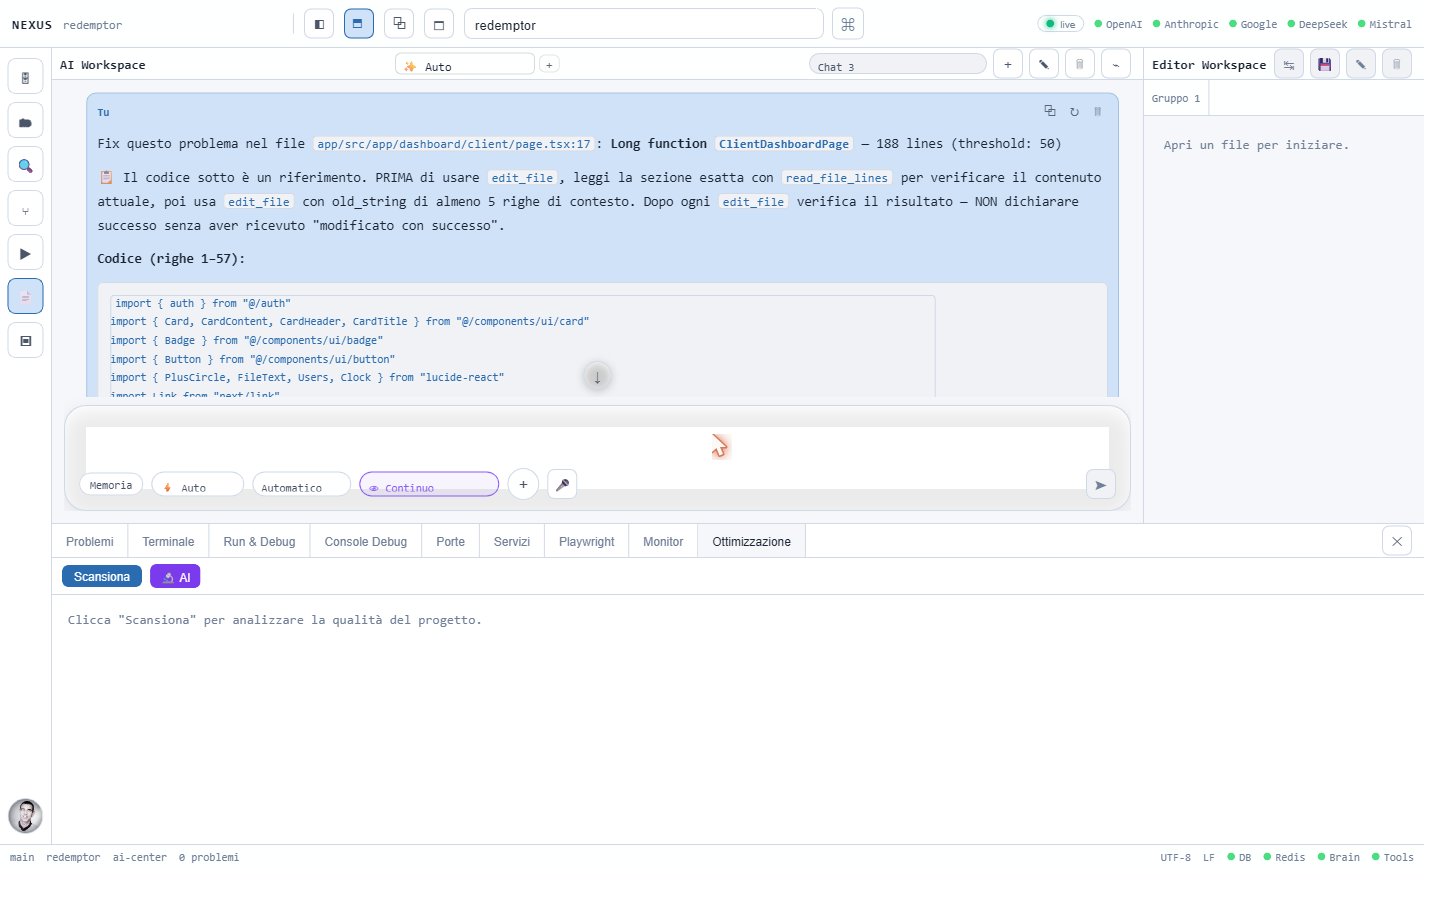Click the attachment plus button in chat input
The width and height of the screenshot is (1440, 900).
[x=523, y=484]
